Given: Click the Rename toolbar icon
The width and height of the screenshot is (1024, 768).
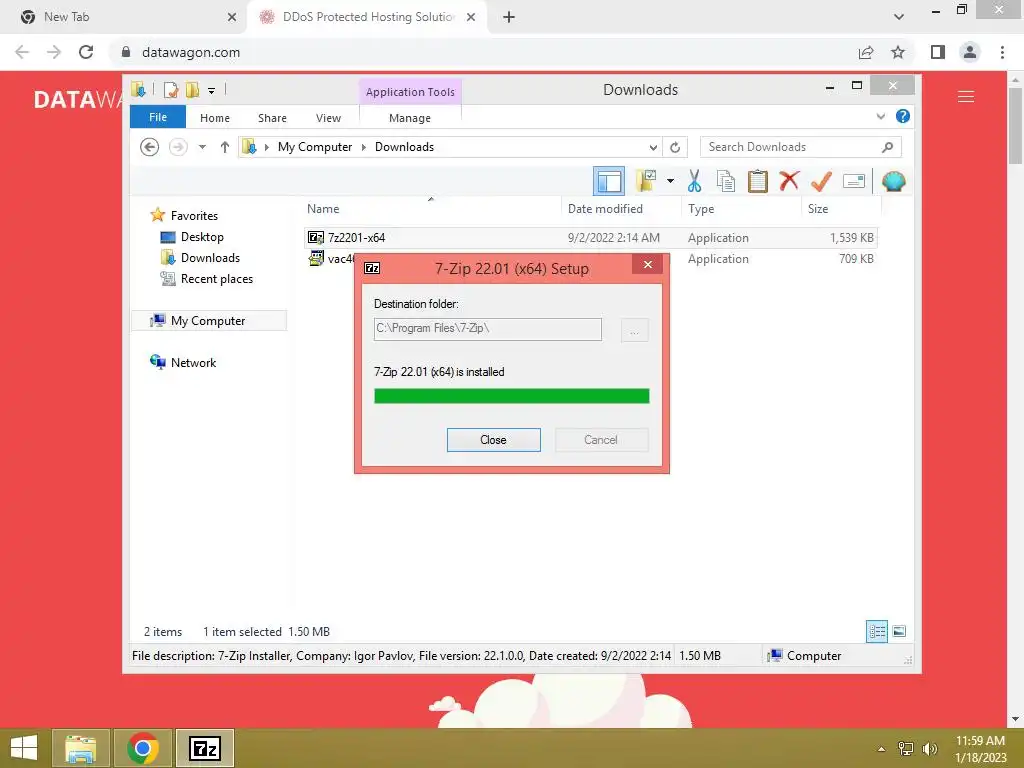Looking at the screenshot, I should pos(854,181).
